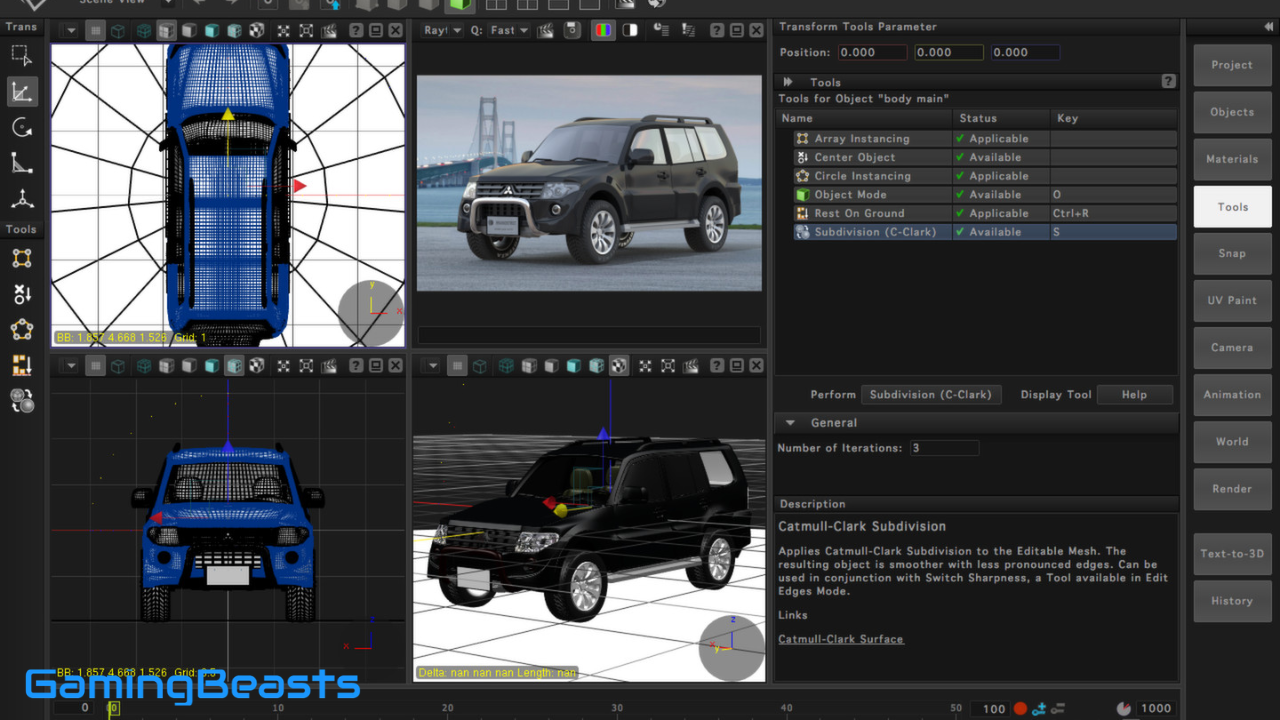Click the Number of Iterations field
Viewport: 1280px width, 720px height.
pyautogui.click(x=944, y=448)
